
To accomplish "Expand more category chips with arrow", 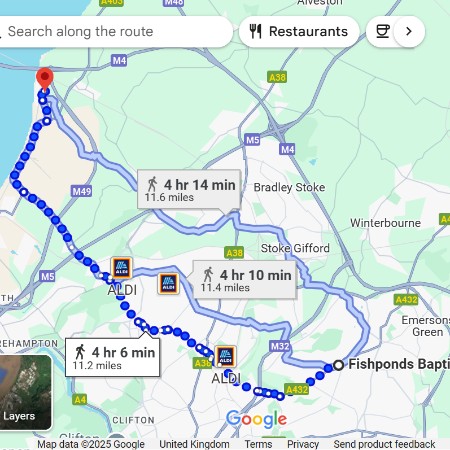I will (x=409, y=31).
